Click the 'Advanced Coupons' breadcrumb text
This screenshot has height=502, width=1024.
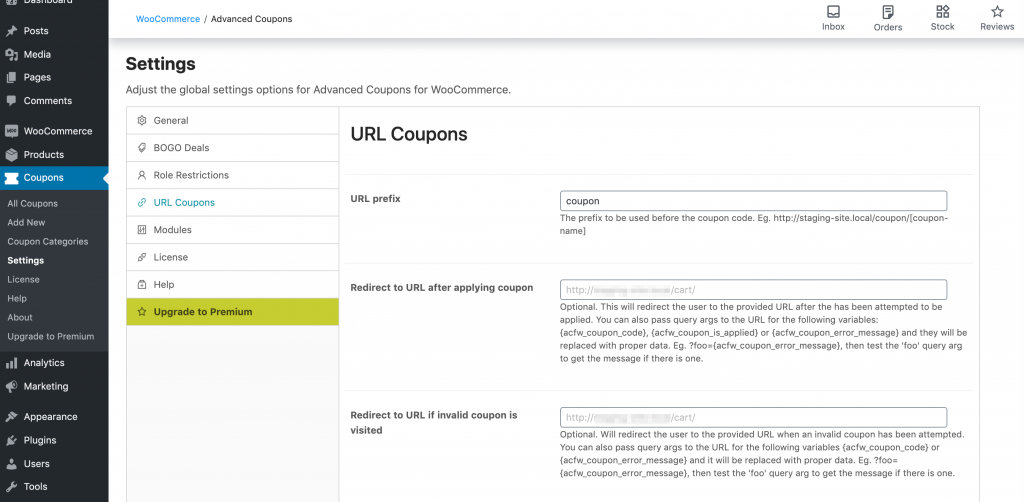pyautogui.click(x=251, y=19)
